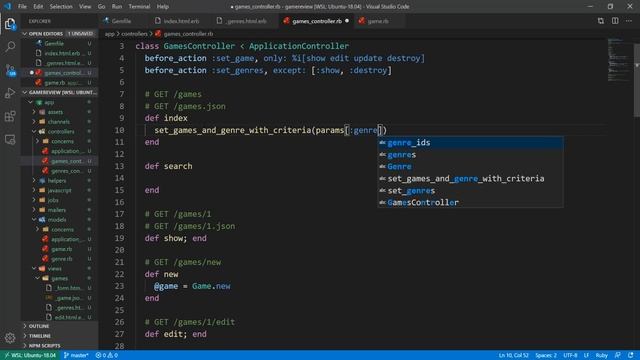Click the WSL: Ubuntu-18.04 remote indicator
The height and width of the screenshot is (360, 640).
click(x=30, y=355)
